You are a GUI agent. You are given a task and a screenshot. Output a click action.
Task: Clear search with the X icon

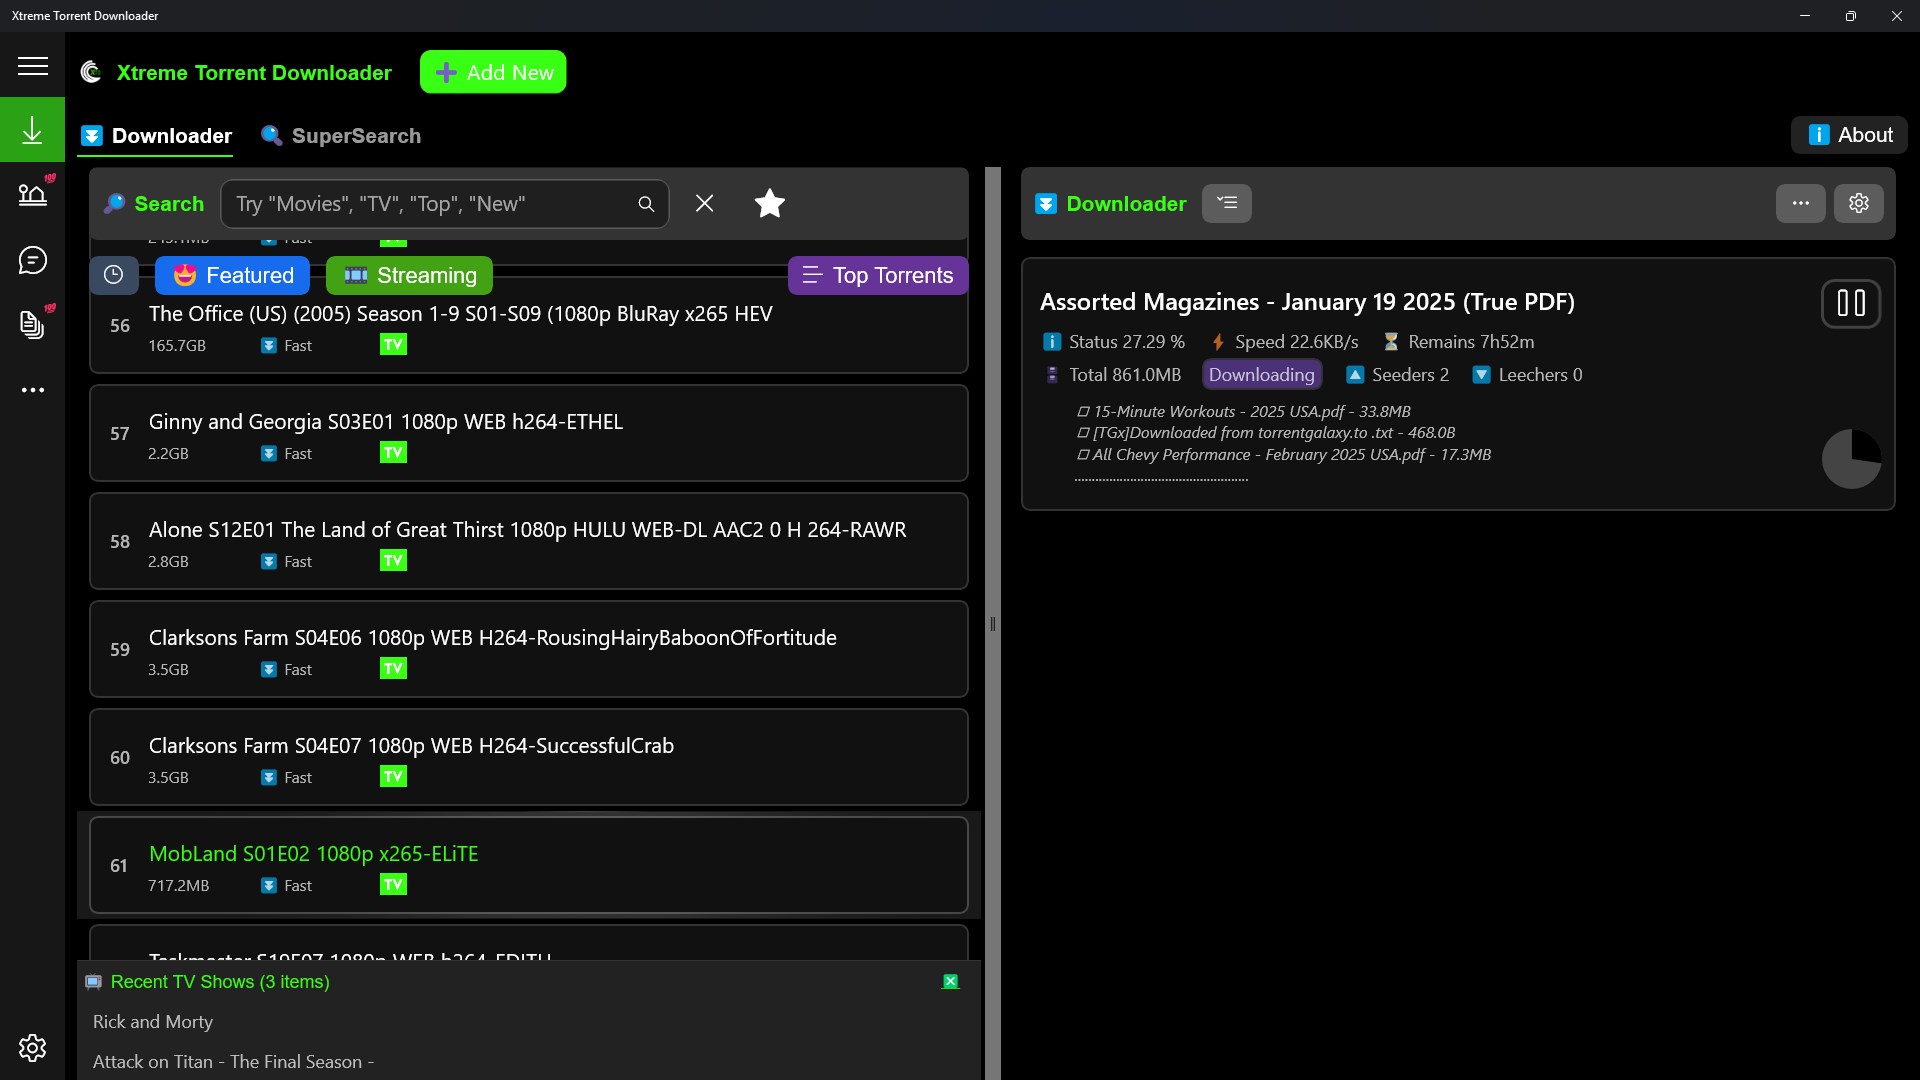[x=704, y=204]
